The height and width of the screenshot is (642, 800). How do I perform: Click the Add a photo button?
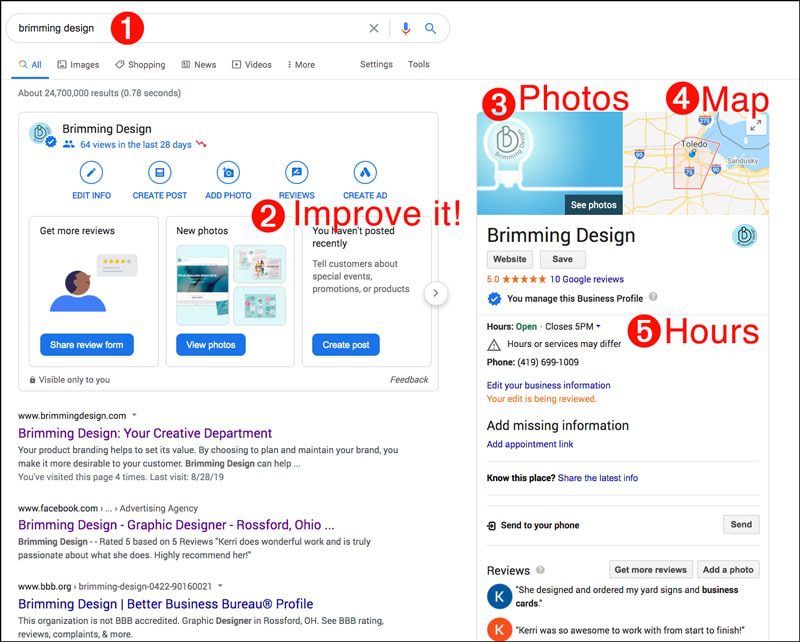(x=728, y=570)
